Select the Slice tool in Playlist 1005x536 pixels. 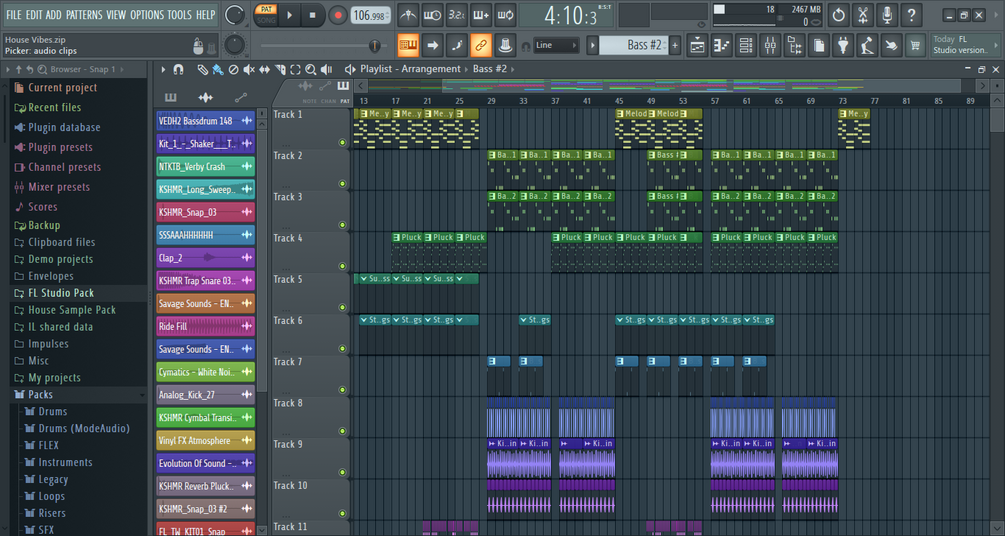coord(280,69)
